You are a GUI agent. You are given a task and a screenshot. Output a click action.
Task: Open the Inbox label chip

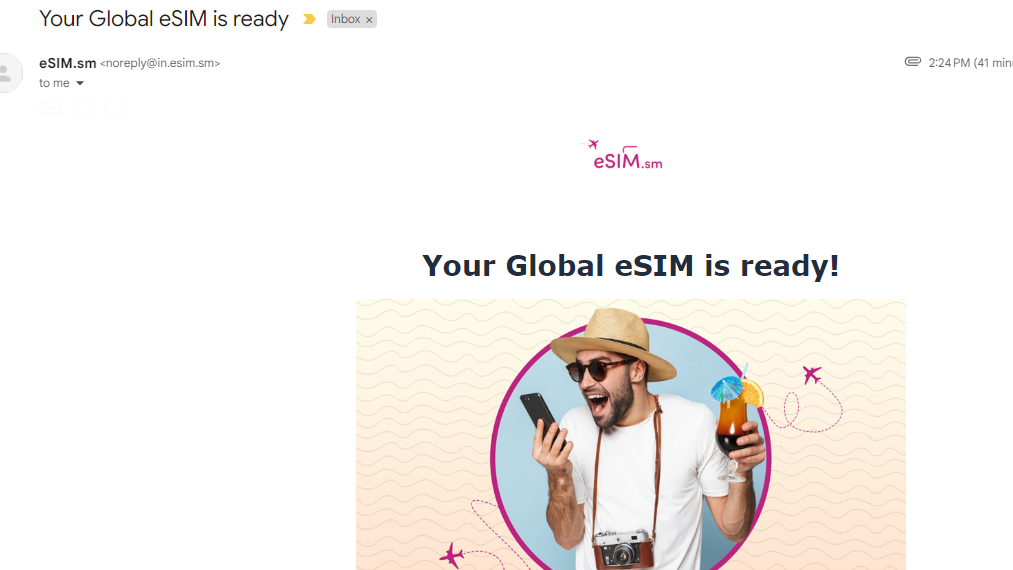tap(346, 19)
